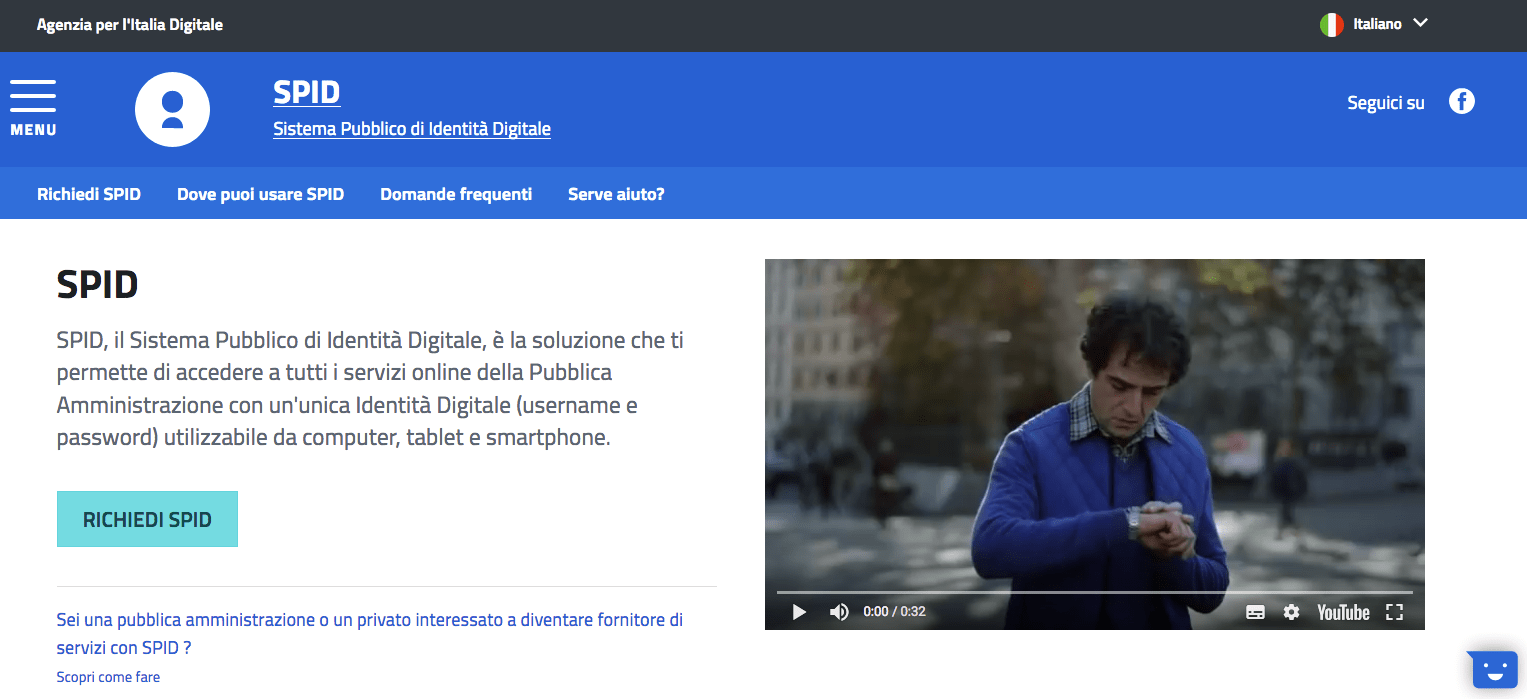1527x699 pixels.
Task: Mute the video volume speaker icon
Action: 839,612
